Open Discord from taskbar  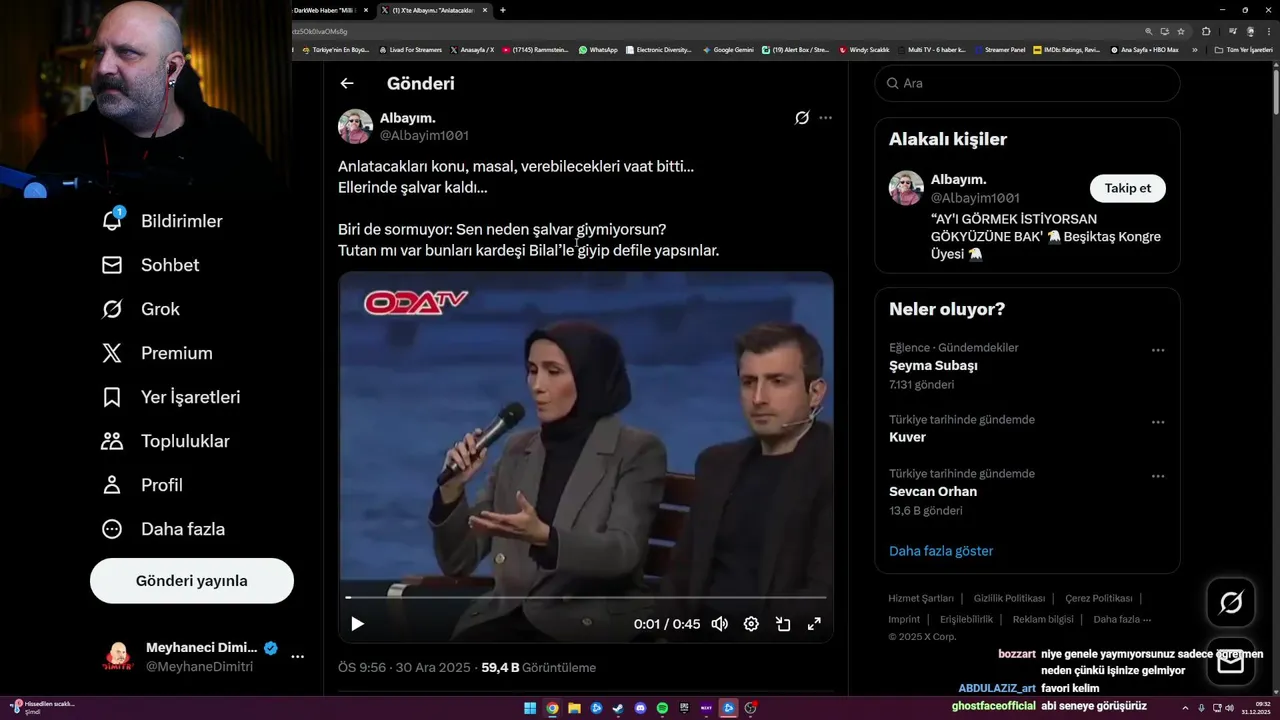pyautogui.click(x=641, y=708)
